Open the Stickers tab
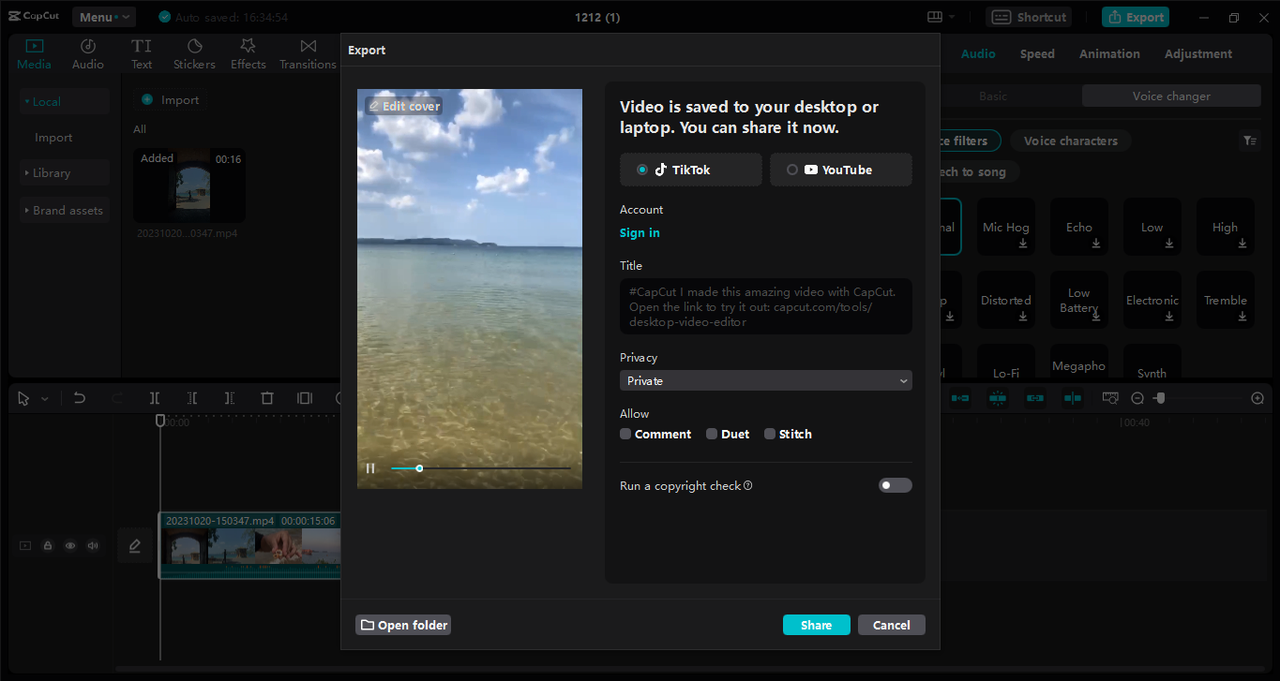 point(194,54)
